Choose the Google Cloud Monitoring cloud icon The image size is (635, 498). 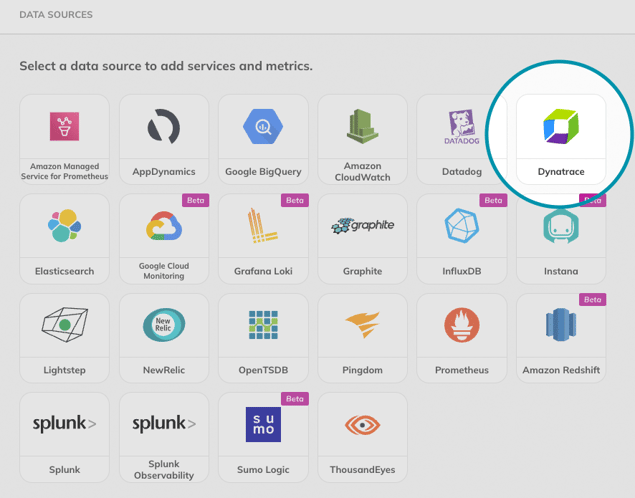point(164,226)
